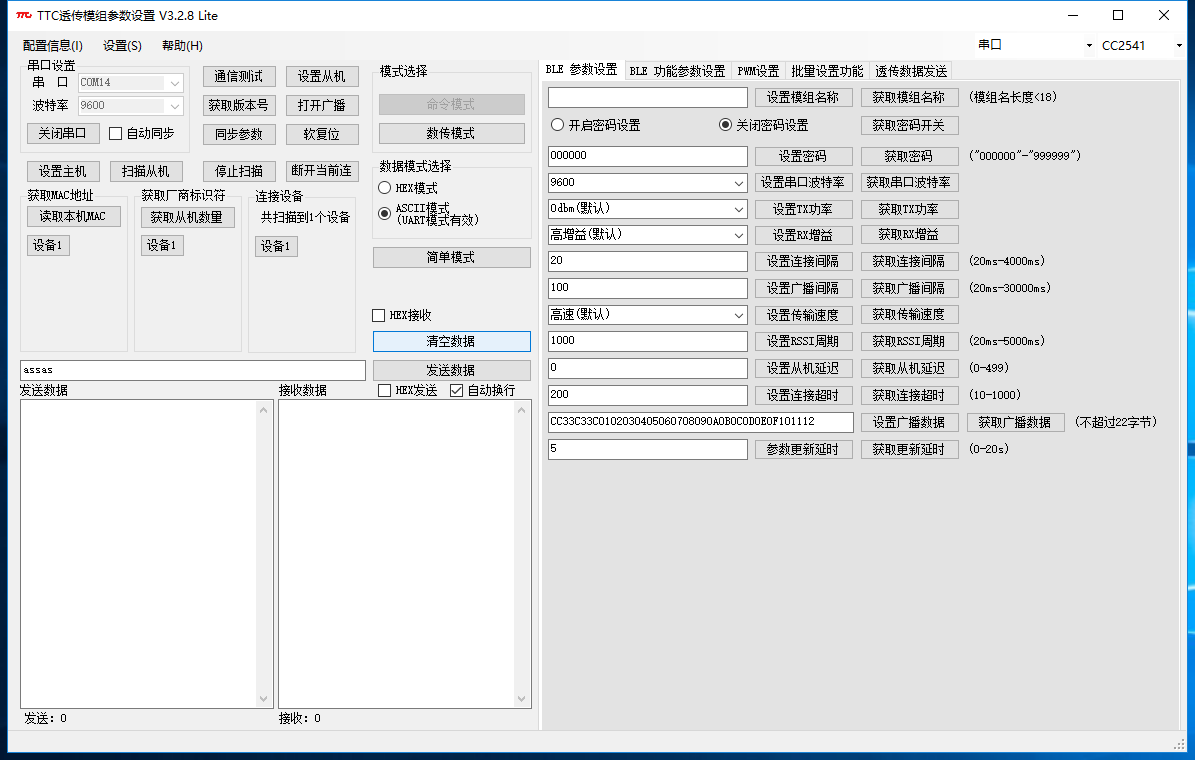
Task: Click the 关闭串口 button
Action: tap(63, 133)
